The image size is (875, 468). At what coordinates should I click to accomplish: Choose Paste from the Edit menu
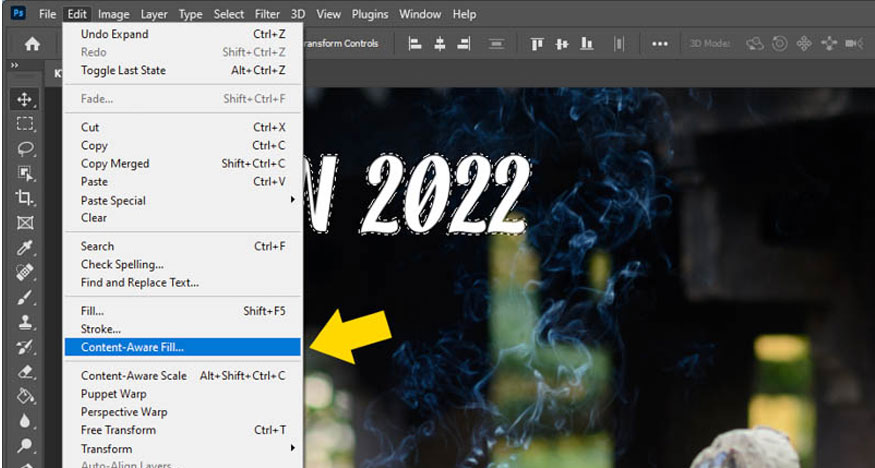pyautogui.click(x=182, y=182)
